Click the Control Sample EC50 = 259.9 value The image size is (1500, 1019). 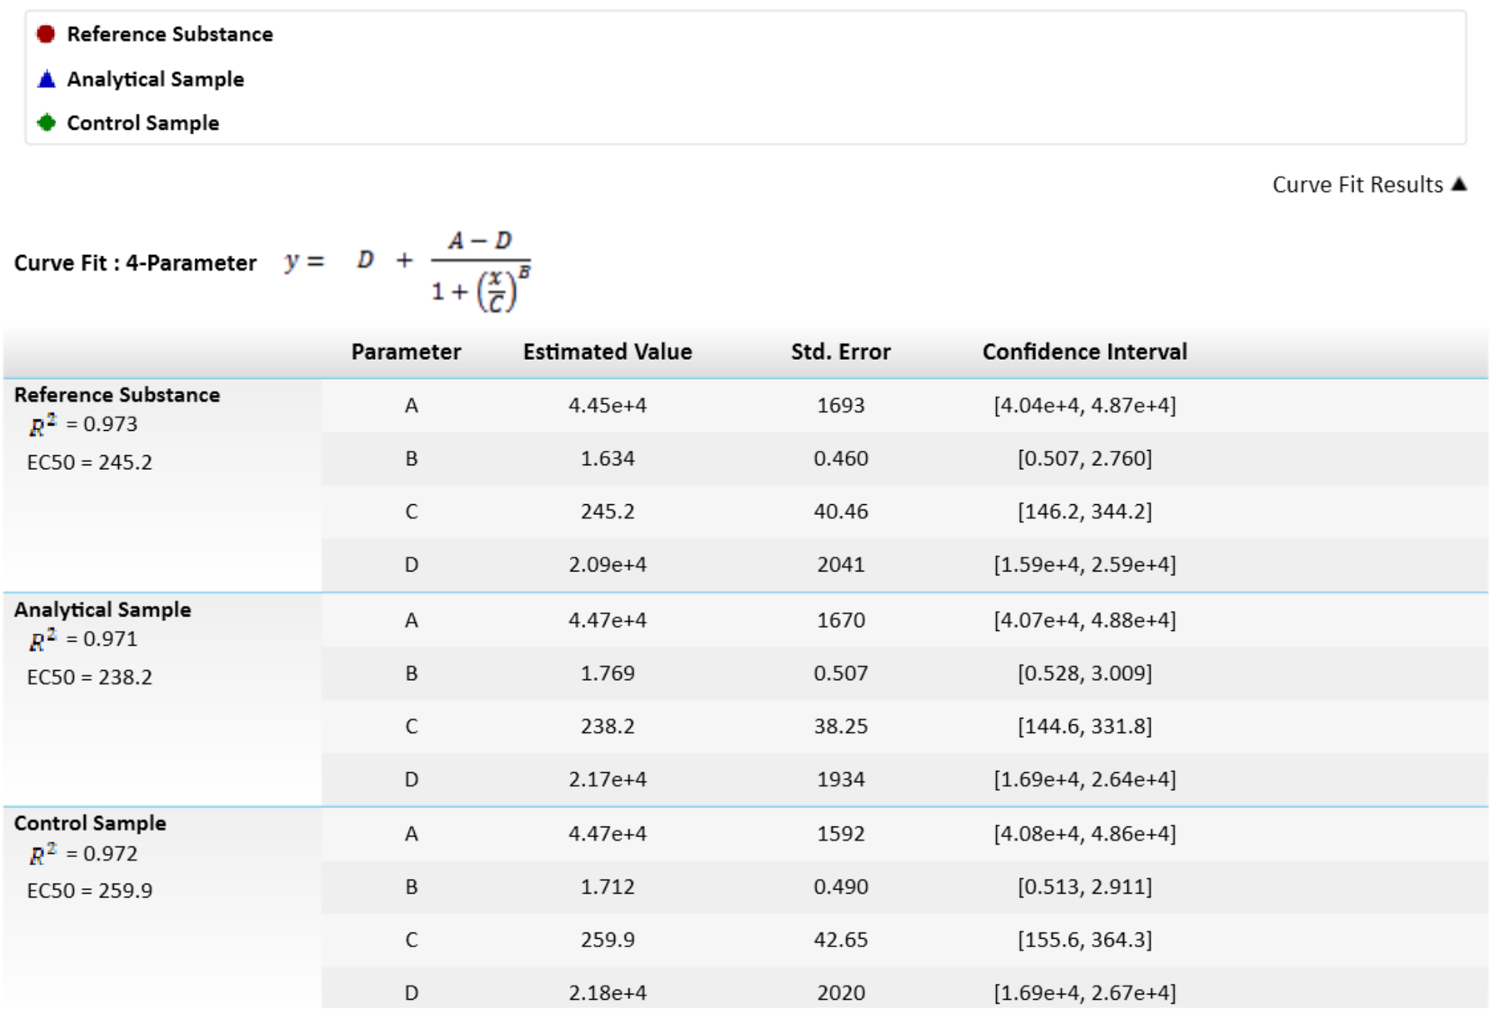(90, 891)
